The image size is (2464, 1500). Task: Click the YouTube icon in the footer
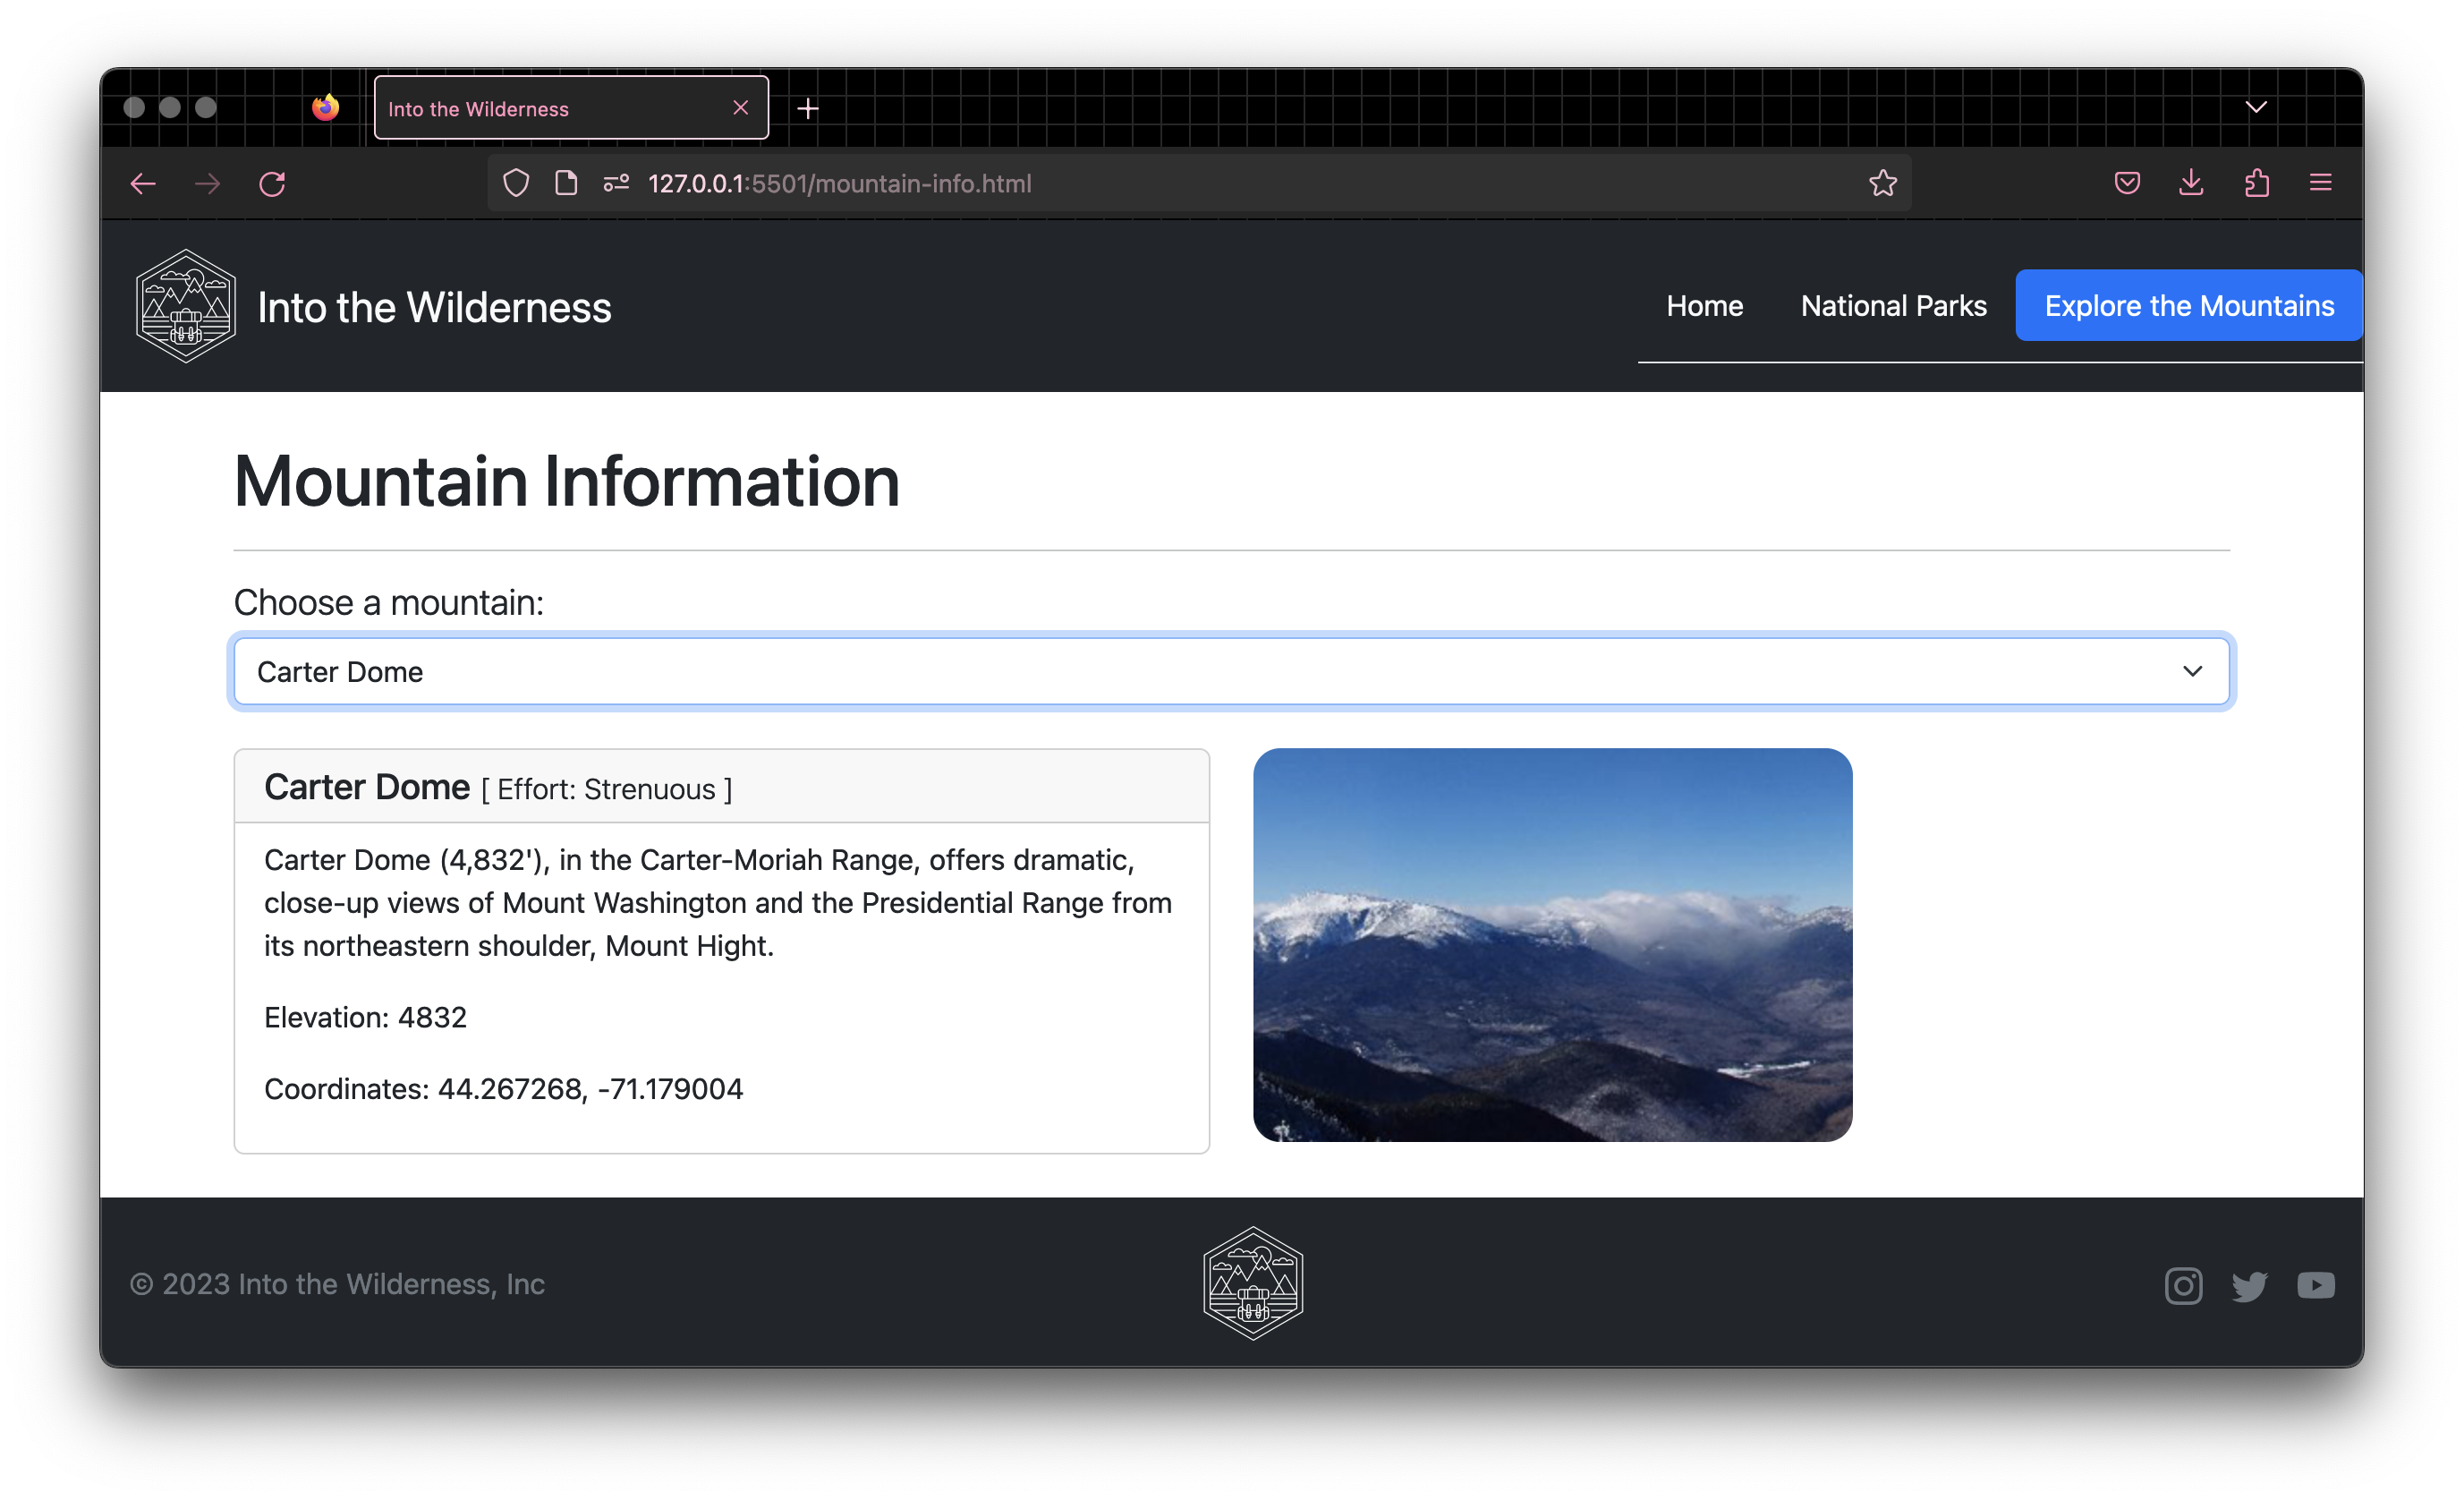coord(2315,1285)
